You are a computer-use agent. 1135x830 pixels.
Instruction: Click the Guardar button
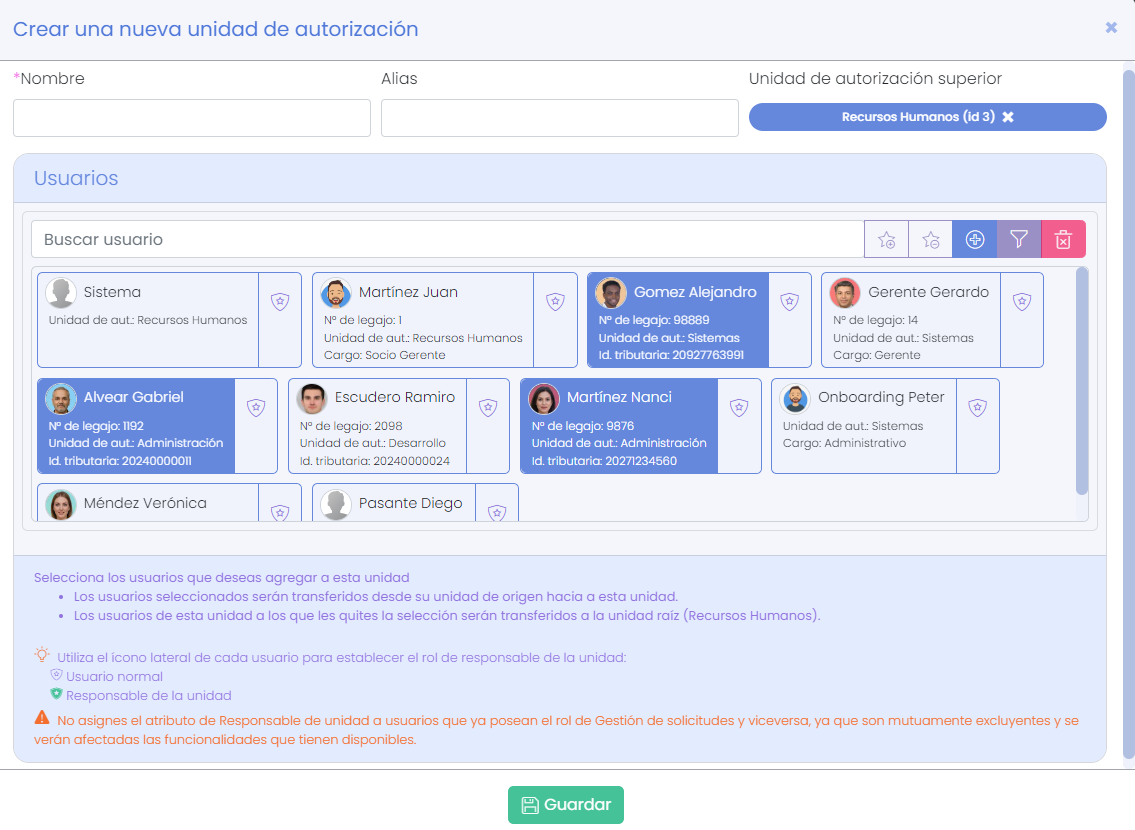(565, 805)
